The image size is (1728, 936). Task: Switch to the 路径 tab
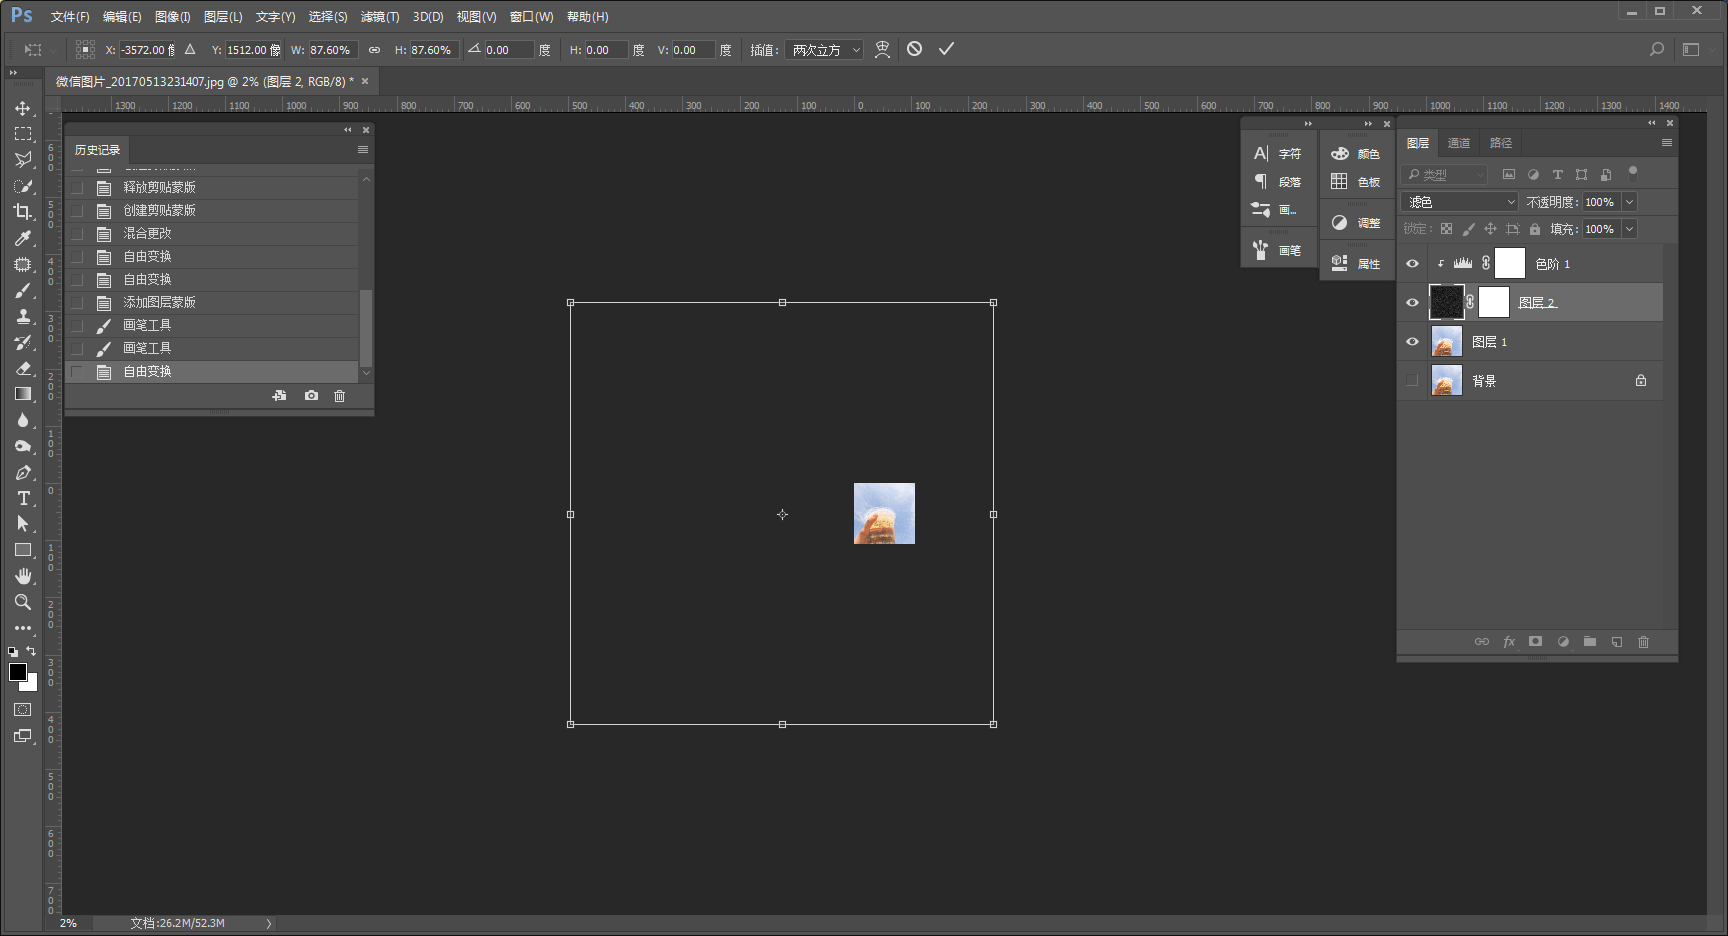point(1501,143)
